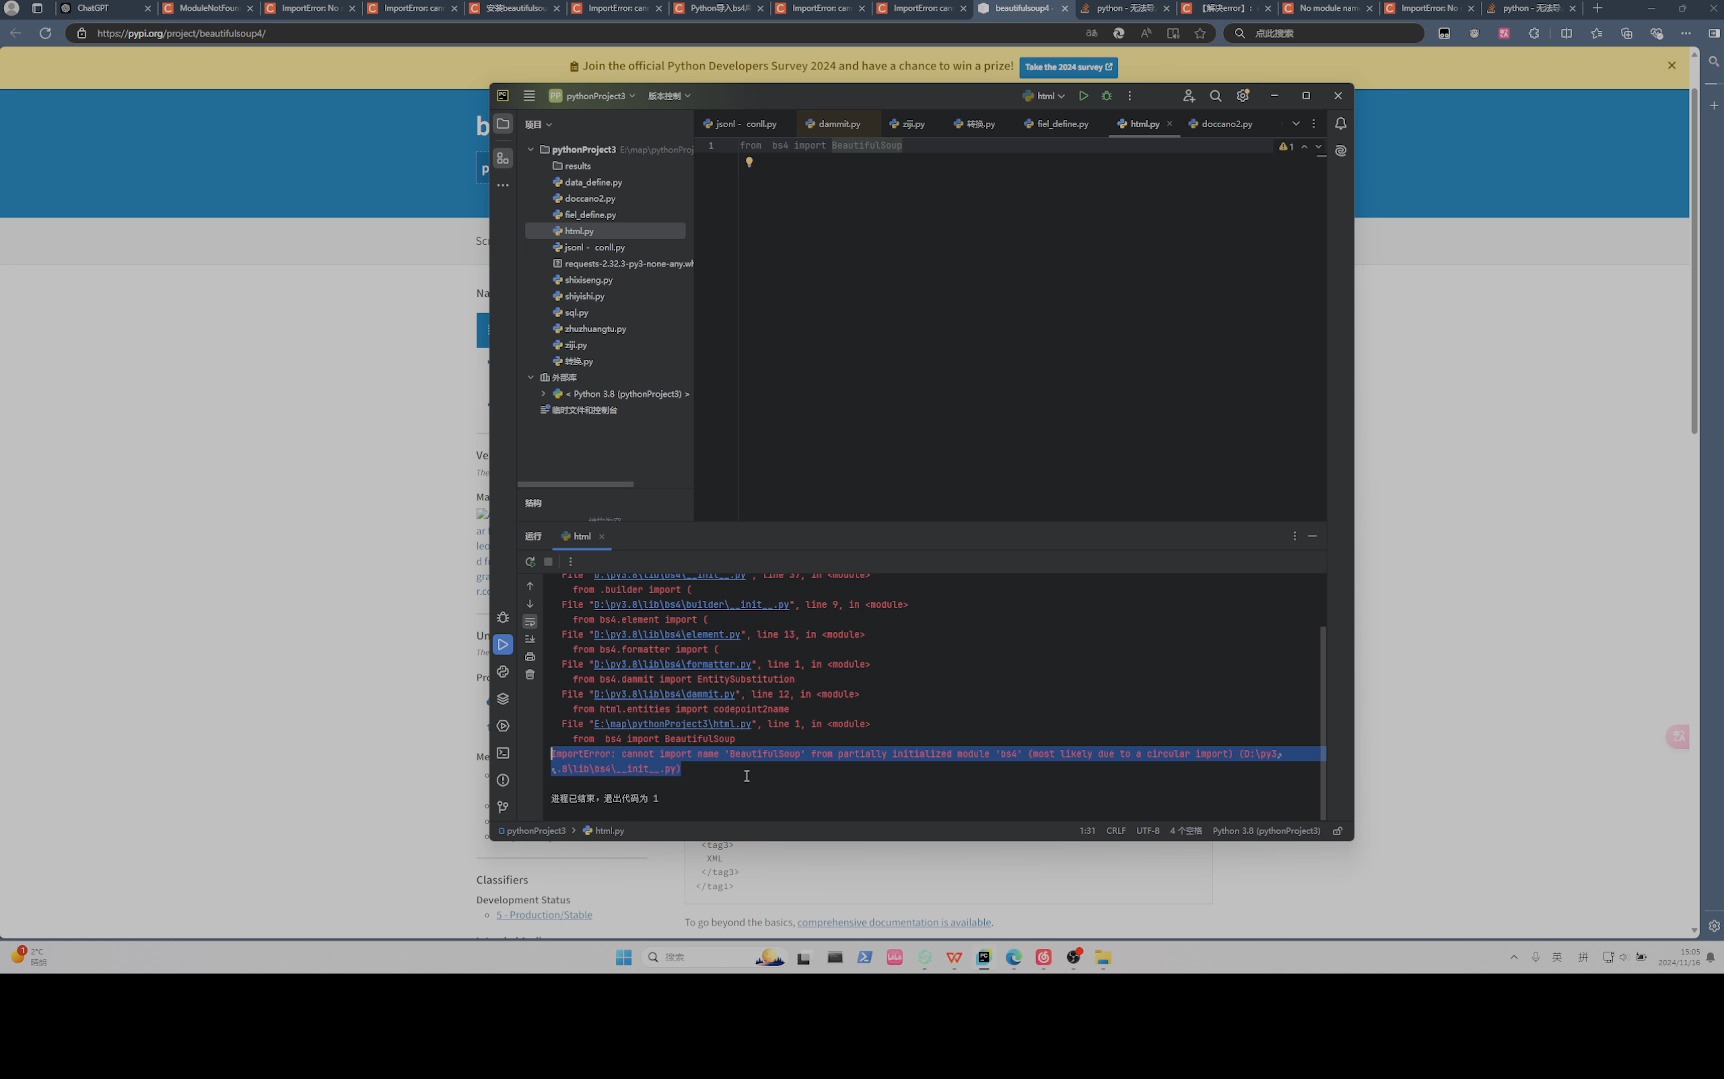Open the bs4 formatter.py traceback link
Image resolution: width=1724 pixels, height=1079 pixels.
click(x=672, y=665)
